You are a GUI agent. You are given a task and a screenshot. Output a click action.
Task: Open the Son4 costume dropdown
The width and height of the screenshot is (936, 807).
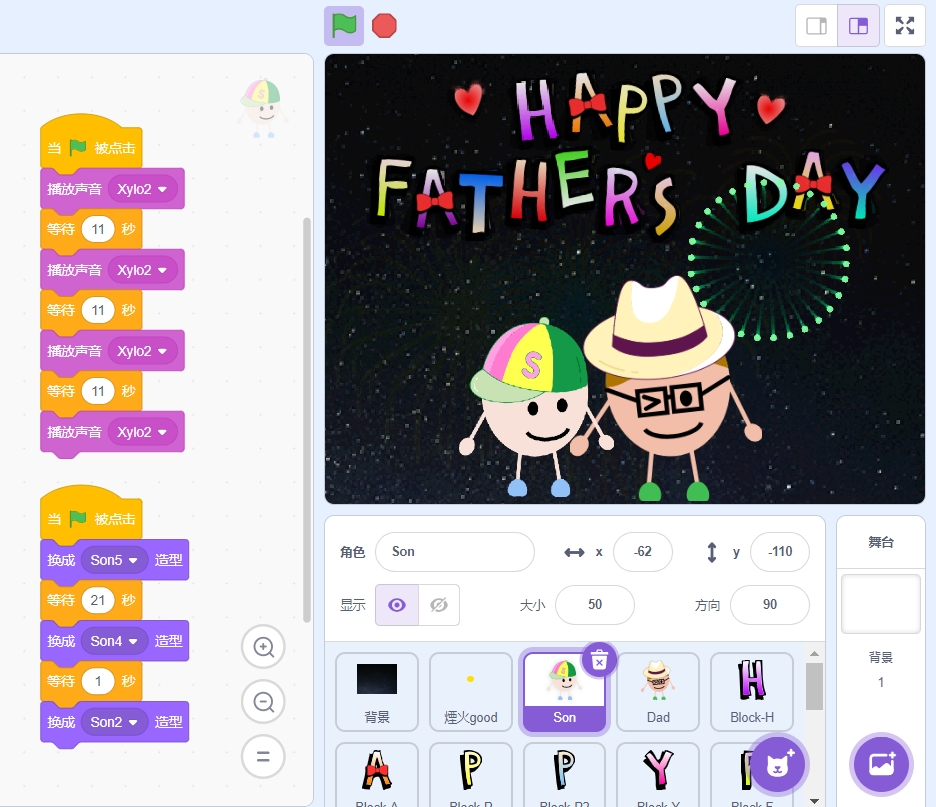pos(131,641)
